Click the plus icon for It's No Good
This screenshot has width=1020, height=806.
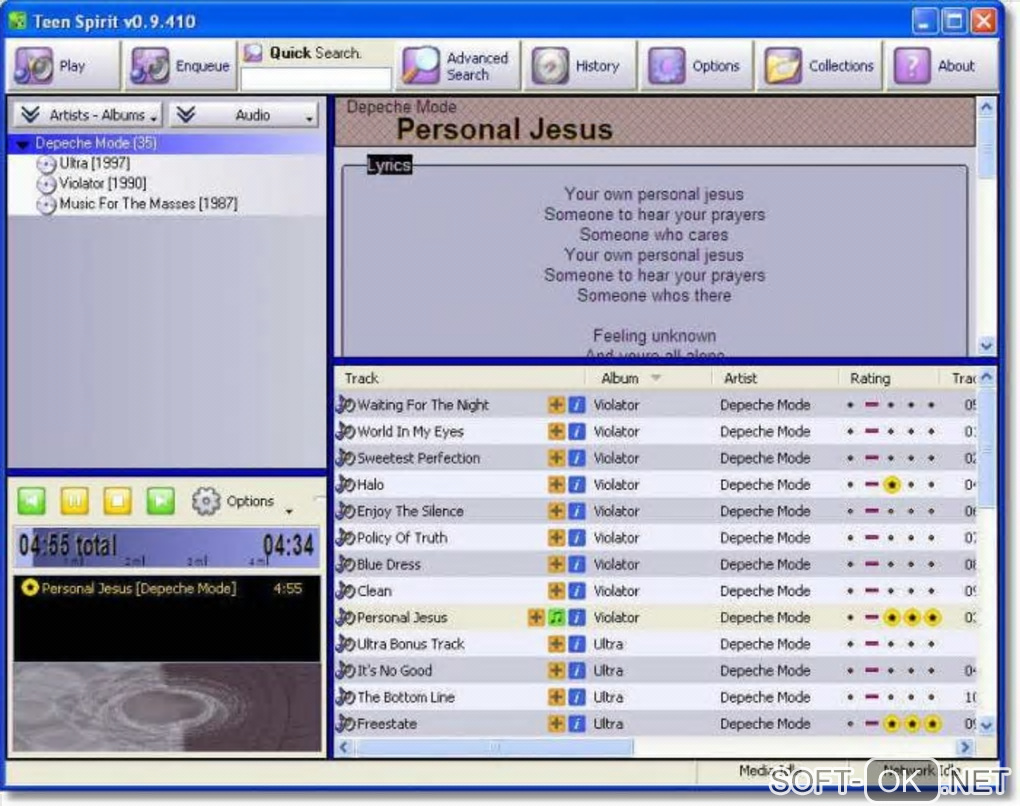point(556,671)
